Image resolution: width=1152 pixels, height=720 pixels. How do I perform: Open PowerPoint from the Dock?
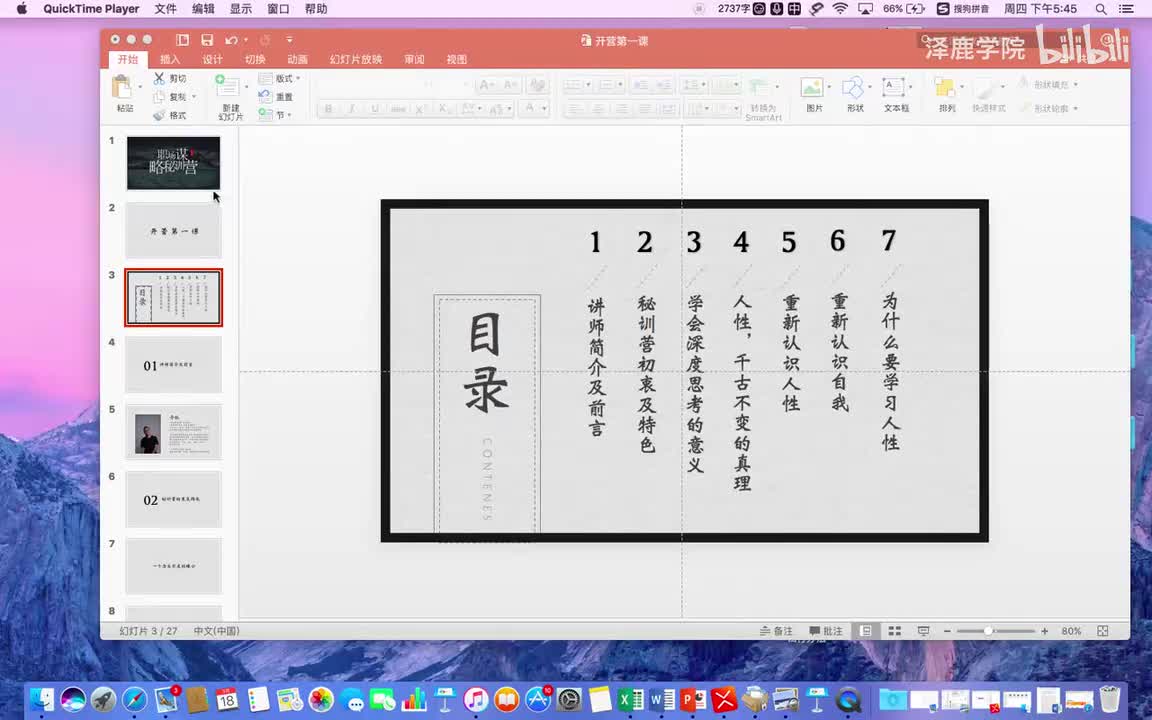[x=693, y=699]
